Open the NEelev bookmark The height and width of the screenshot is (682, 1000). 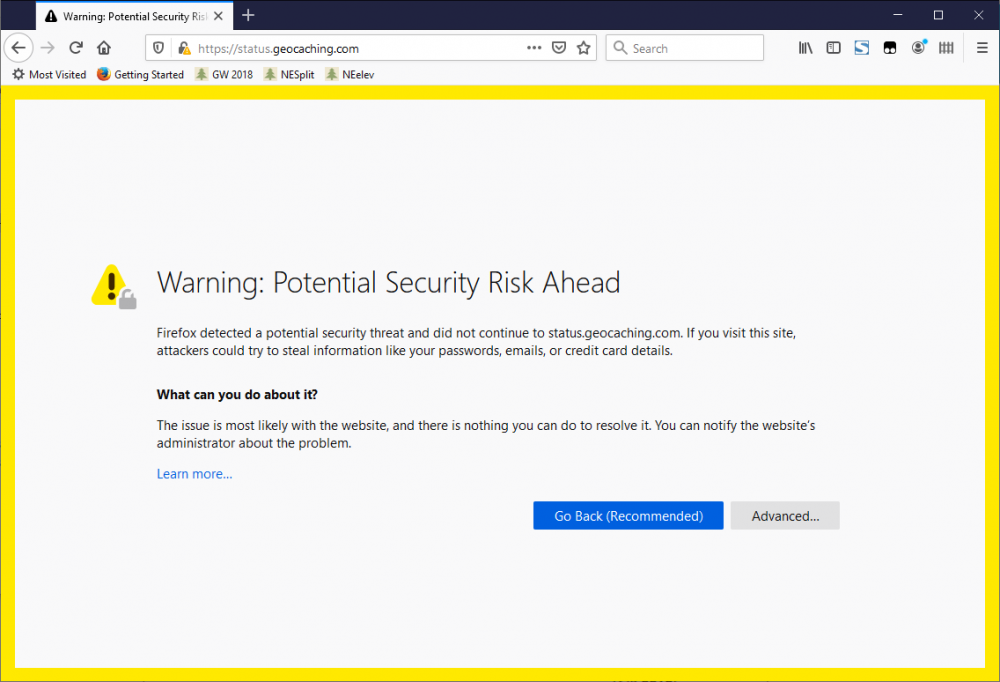click(x=350, y=75)
